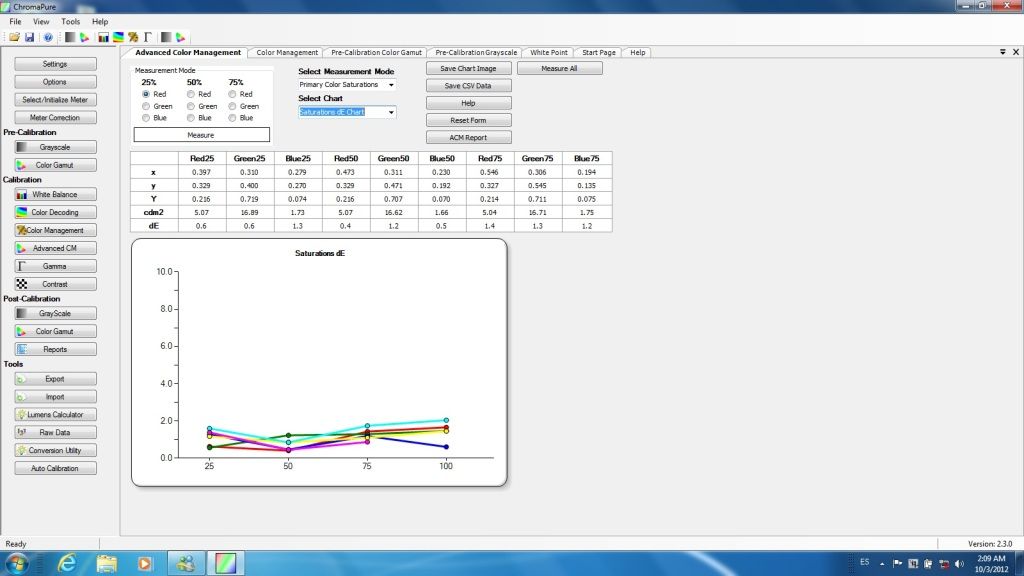1024x576 pixels.
Task: Click the Measure All button
Action: [x=560, y=69]
